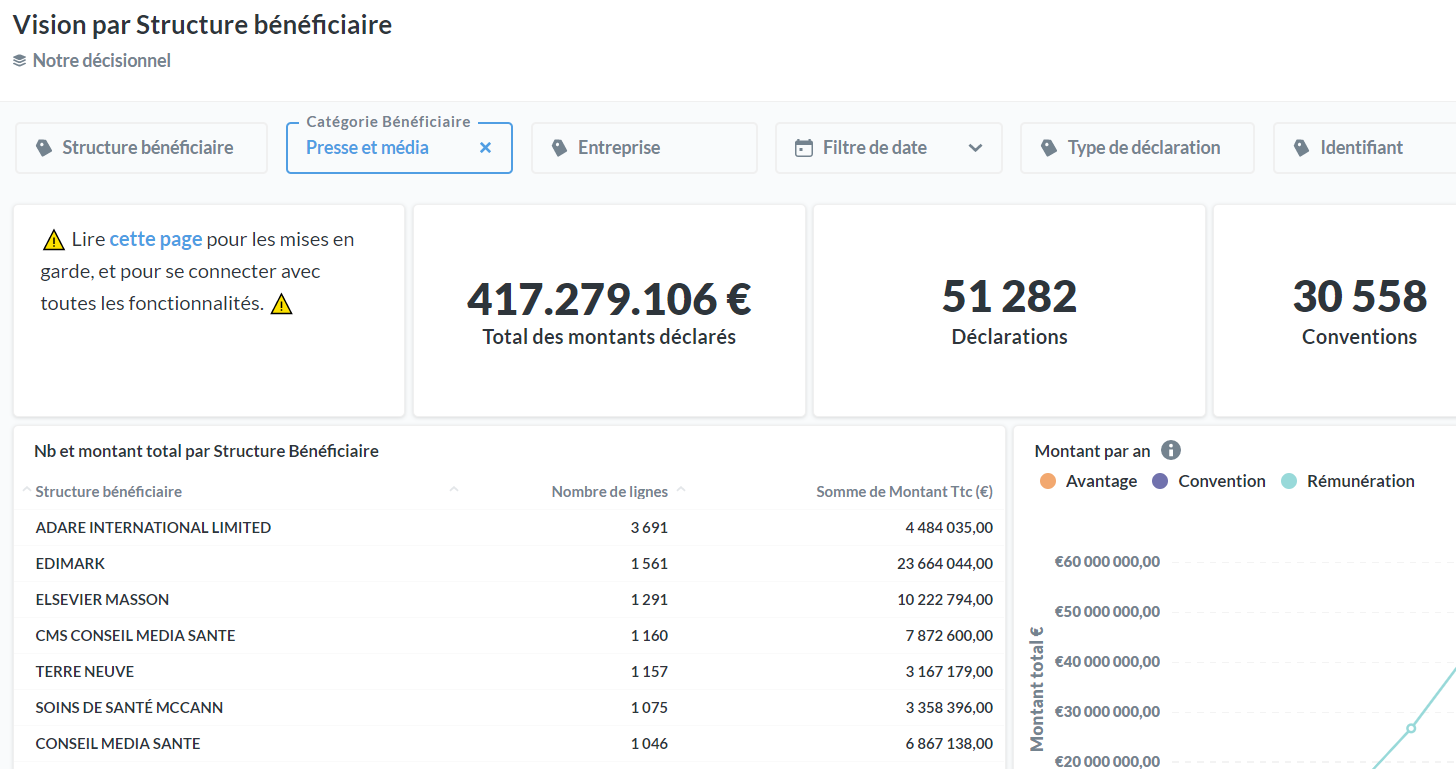Click the tag icon in Structure bénéficiaire filter
Image resolution: width=1456 pixels, height=769 pixels.
coord(43,148)
